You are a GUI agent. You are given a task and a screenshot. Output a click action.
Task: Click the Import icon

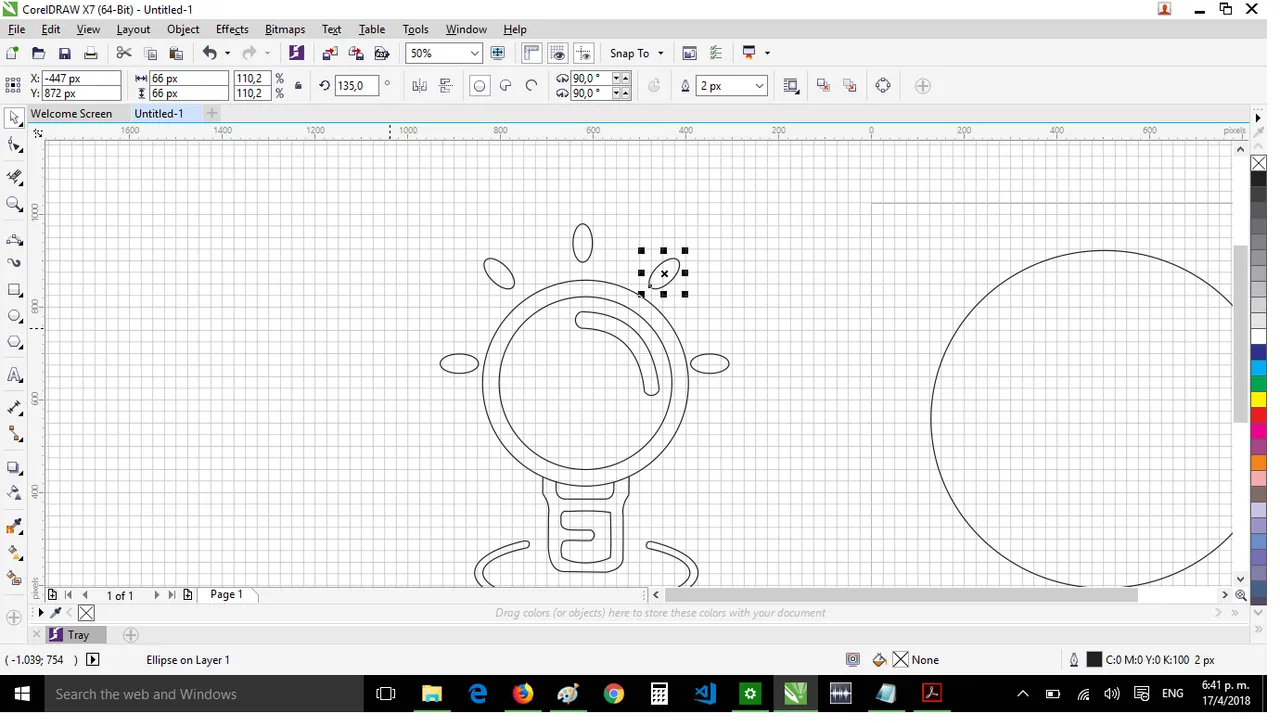tap(330, 53)
